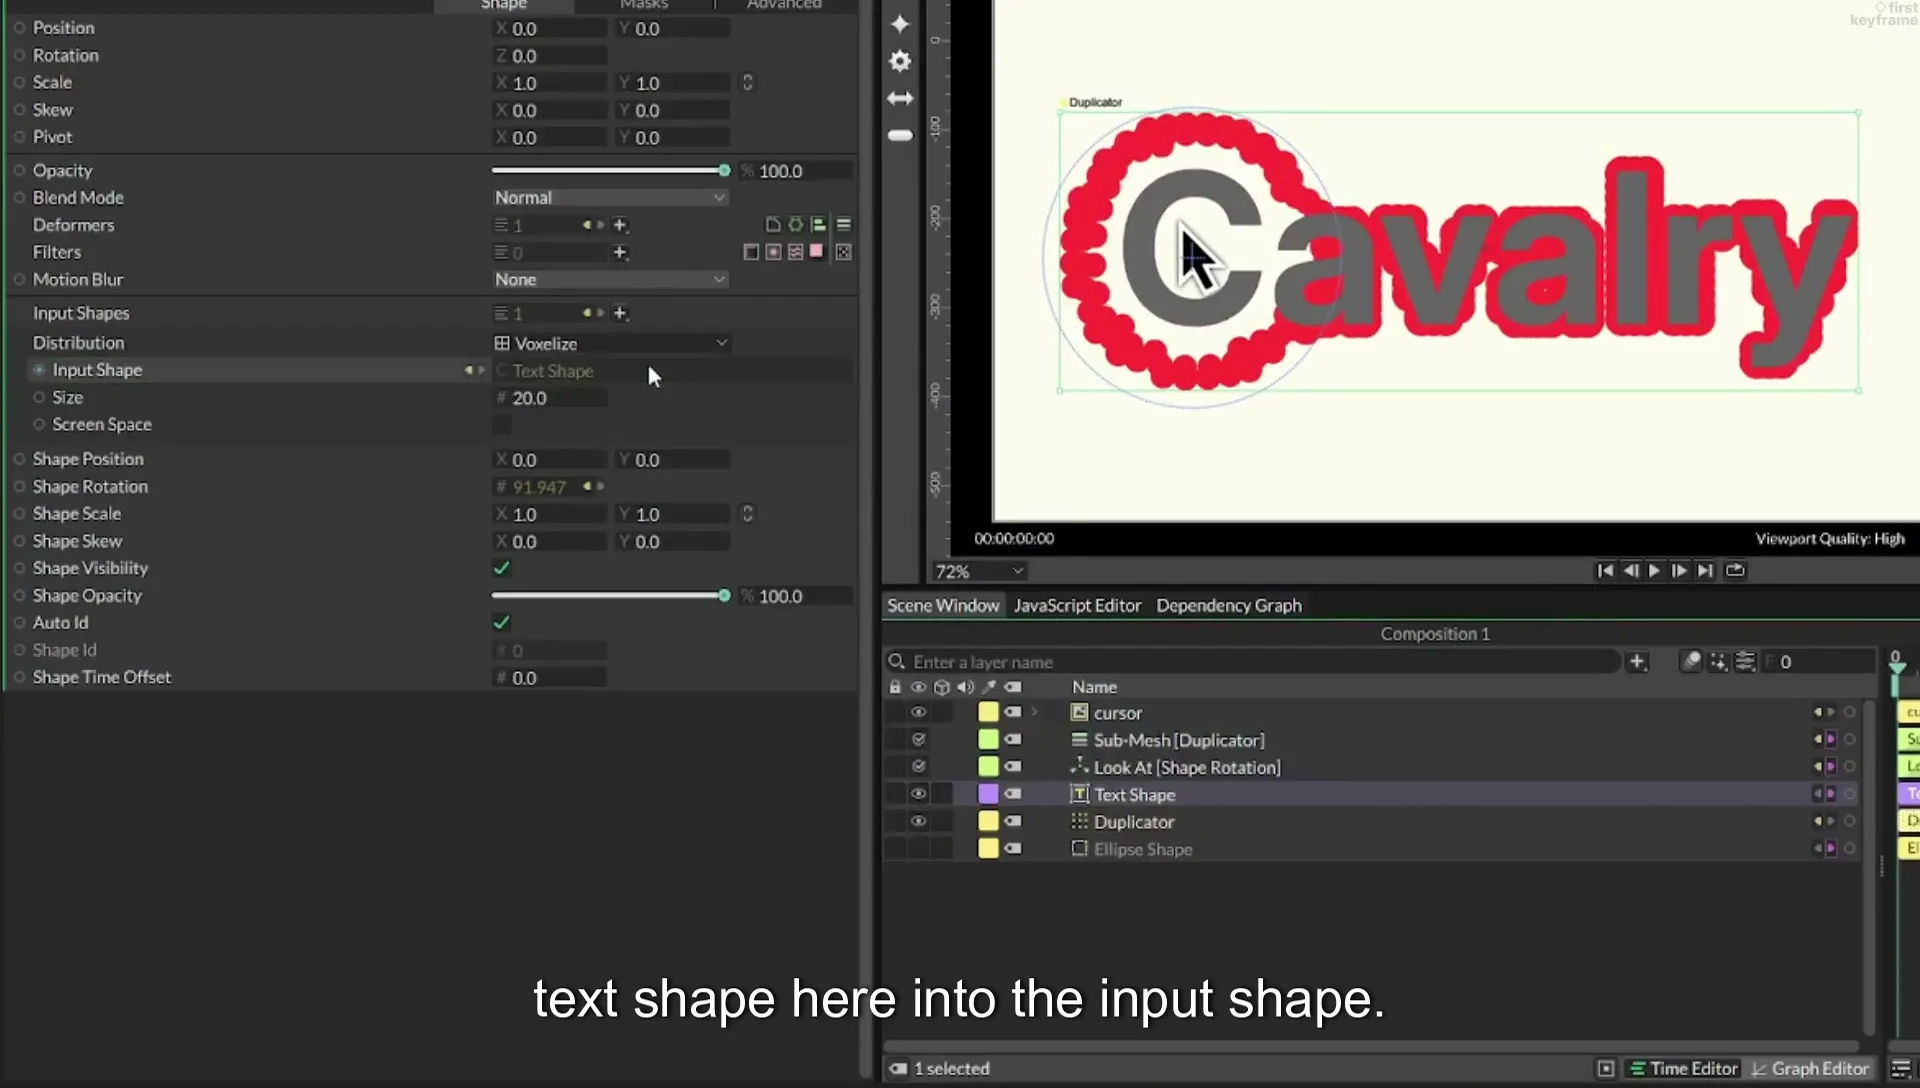Hide the Duplicator layer via eye icon

tap(918, 821)
